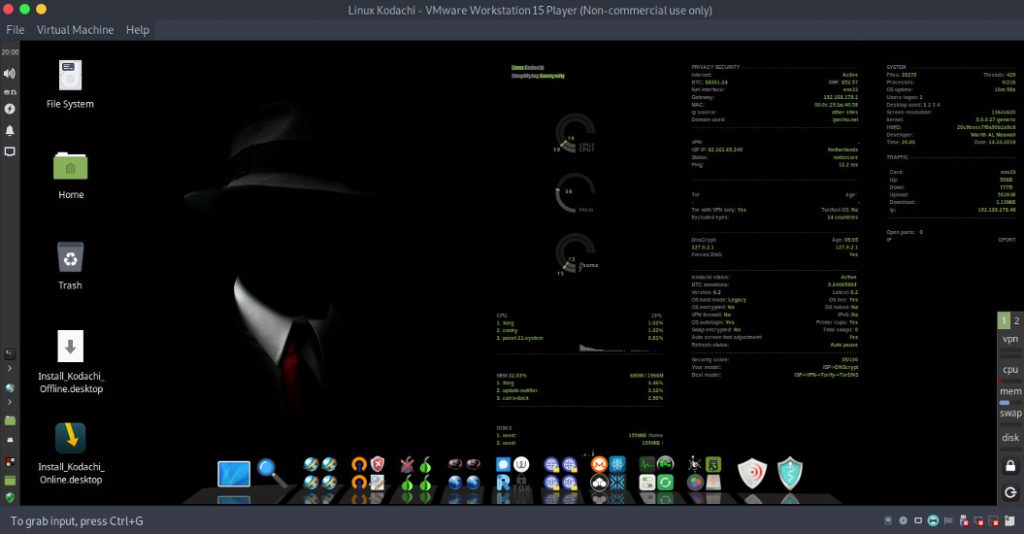The width and height of the screenshot is (1024, 534).
Task: Click the magnifying glass search icon in dock
Action: coord(271,472)
